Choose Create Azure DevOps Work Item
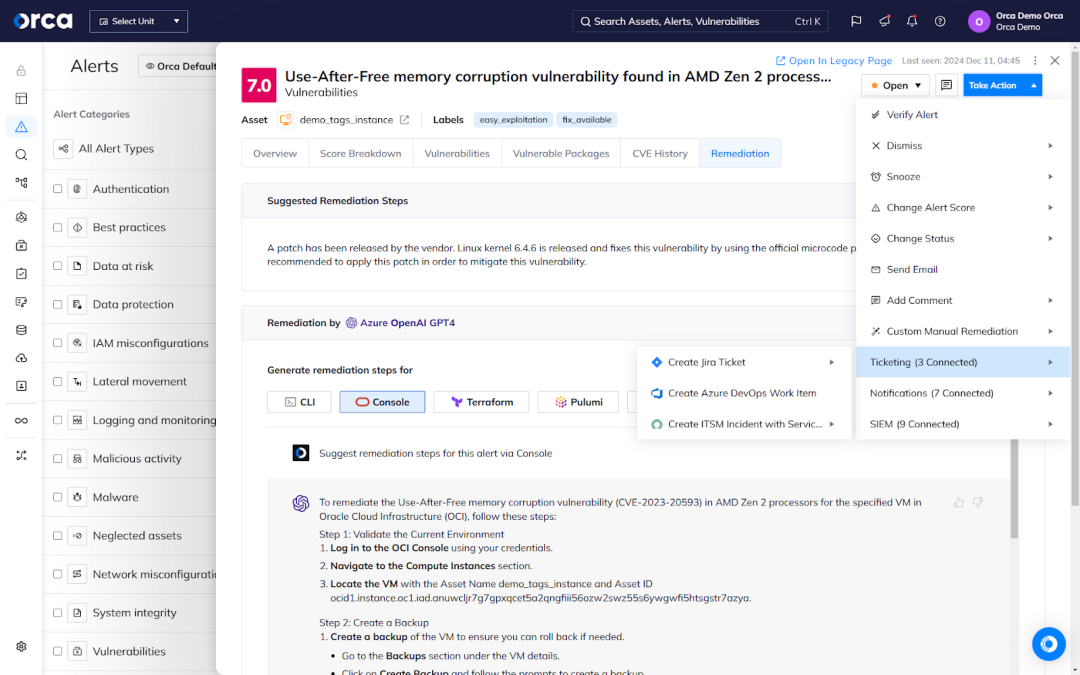Viewport: 1080px width, 675px height. [x=744, y=393]
